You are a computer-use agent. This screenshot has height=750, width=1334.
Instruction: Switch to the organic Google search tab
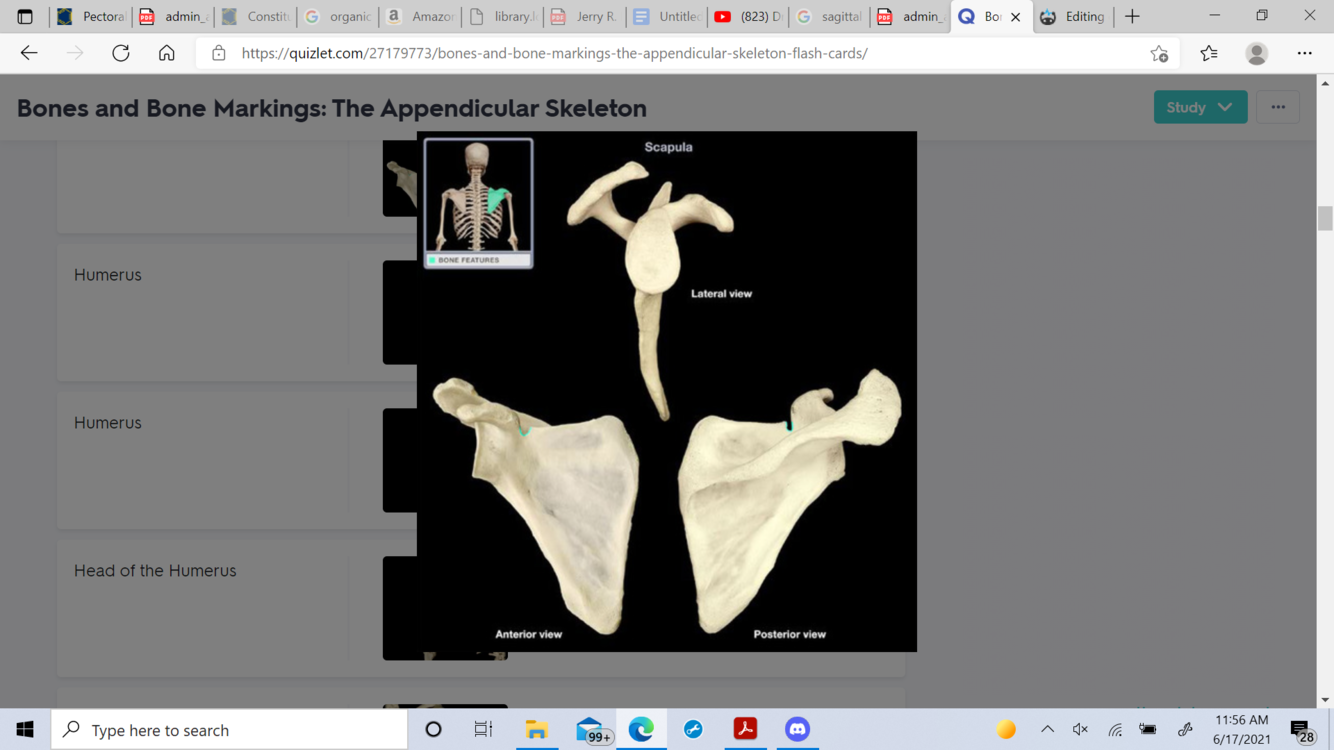pos(337,16)
